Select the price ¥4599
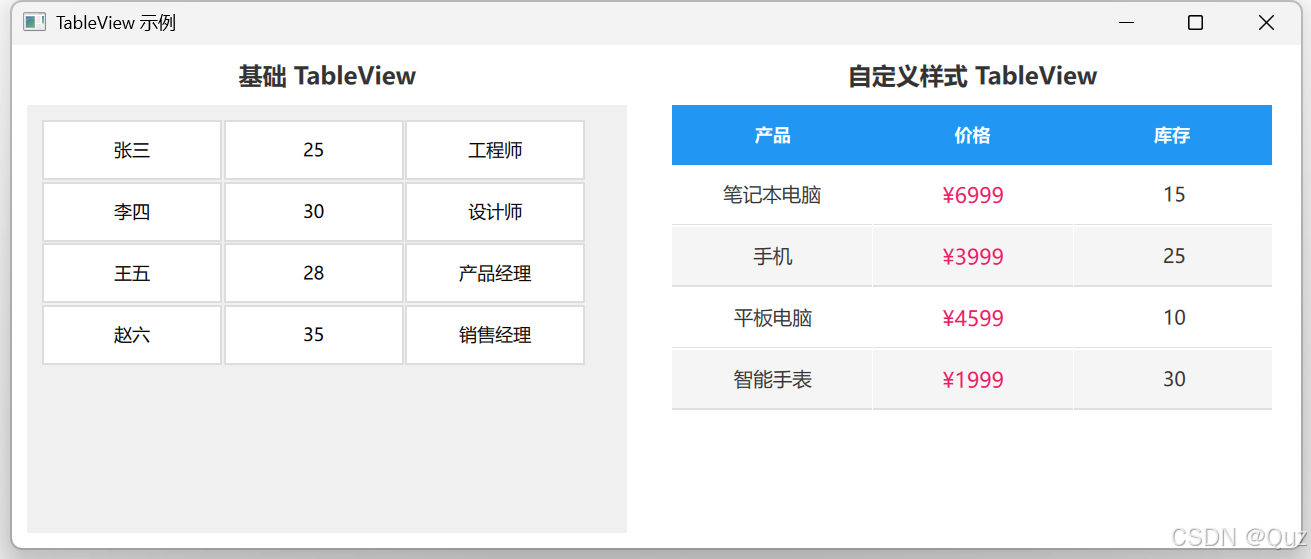The image size is (1311, 559). click(x=973, y=318)
